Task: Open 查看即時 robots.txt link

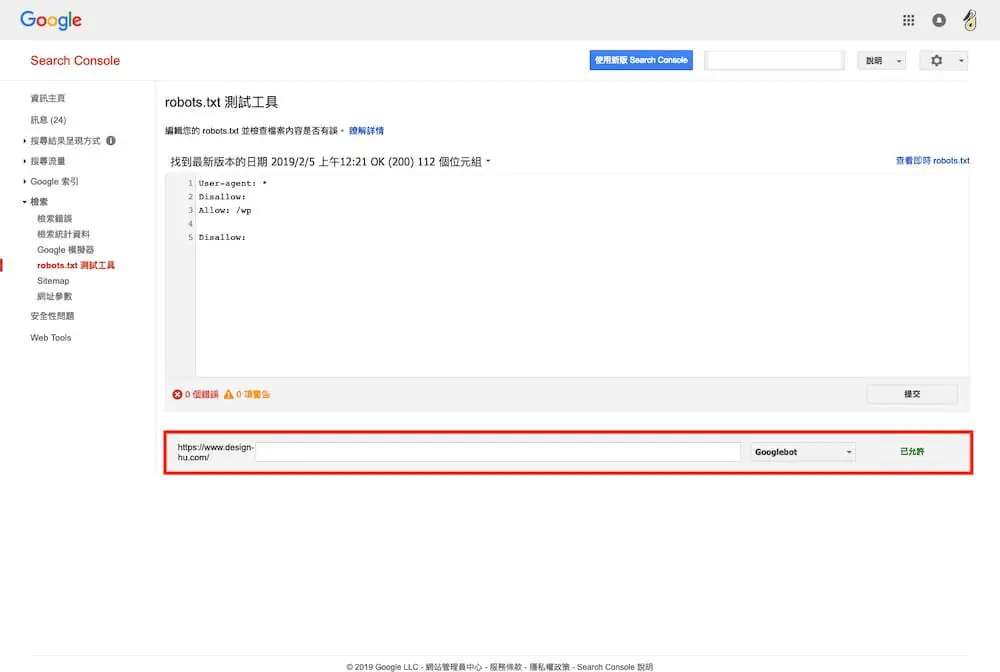Action: (932, 161)
